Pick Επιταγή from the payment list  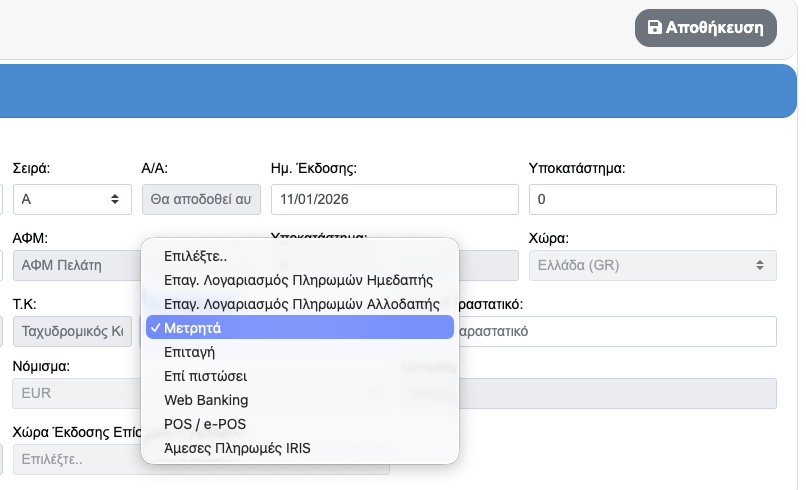300,352
